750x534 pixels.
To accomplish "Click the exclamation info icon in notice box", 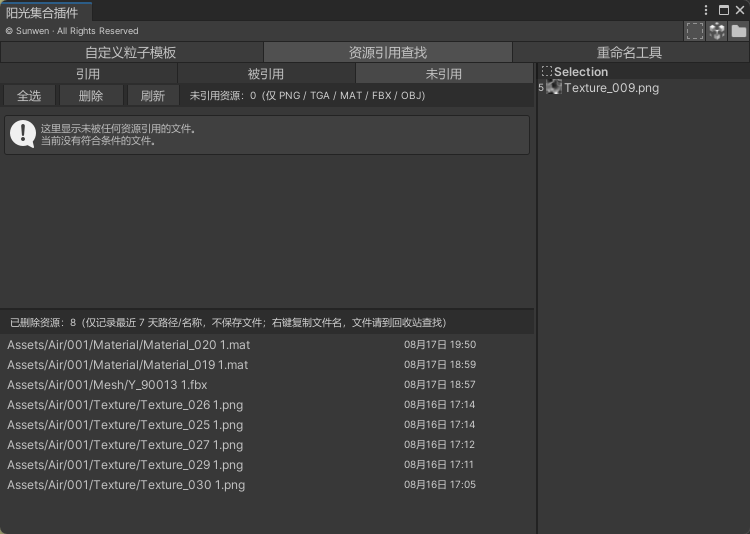I will tap(22, 134).
